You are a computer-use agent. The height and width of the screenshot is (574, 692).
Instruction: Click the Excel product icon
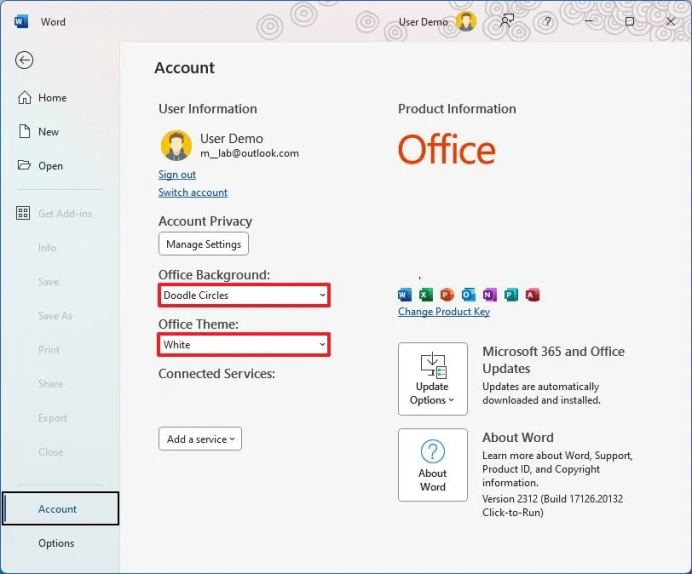426,294
